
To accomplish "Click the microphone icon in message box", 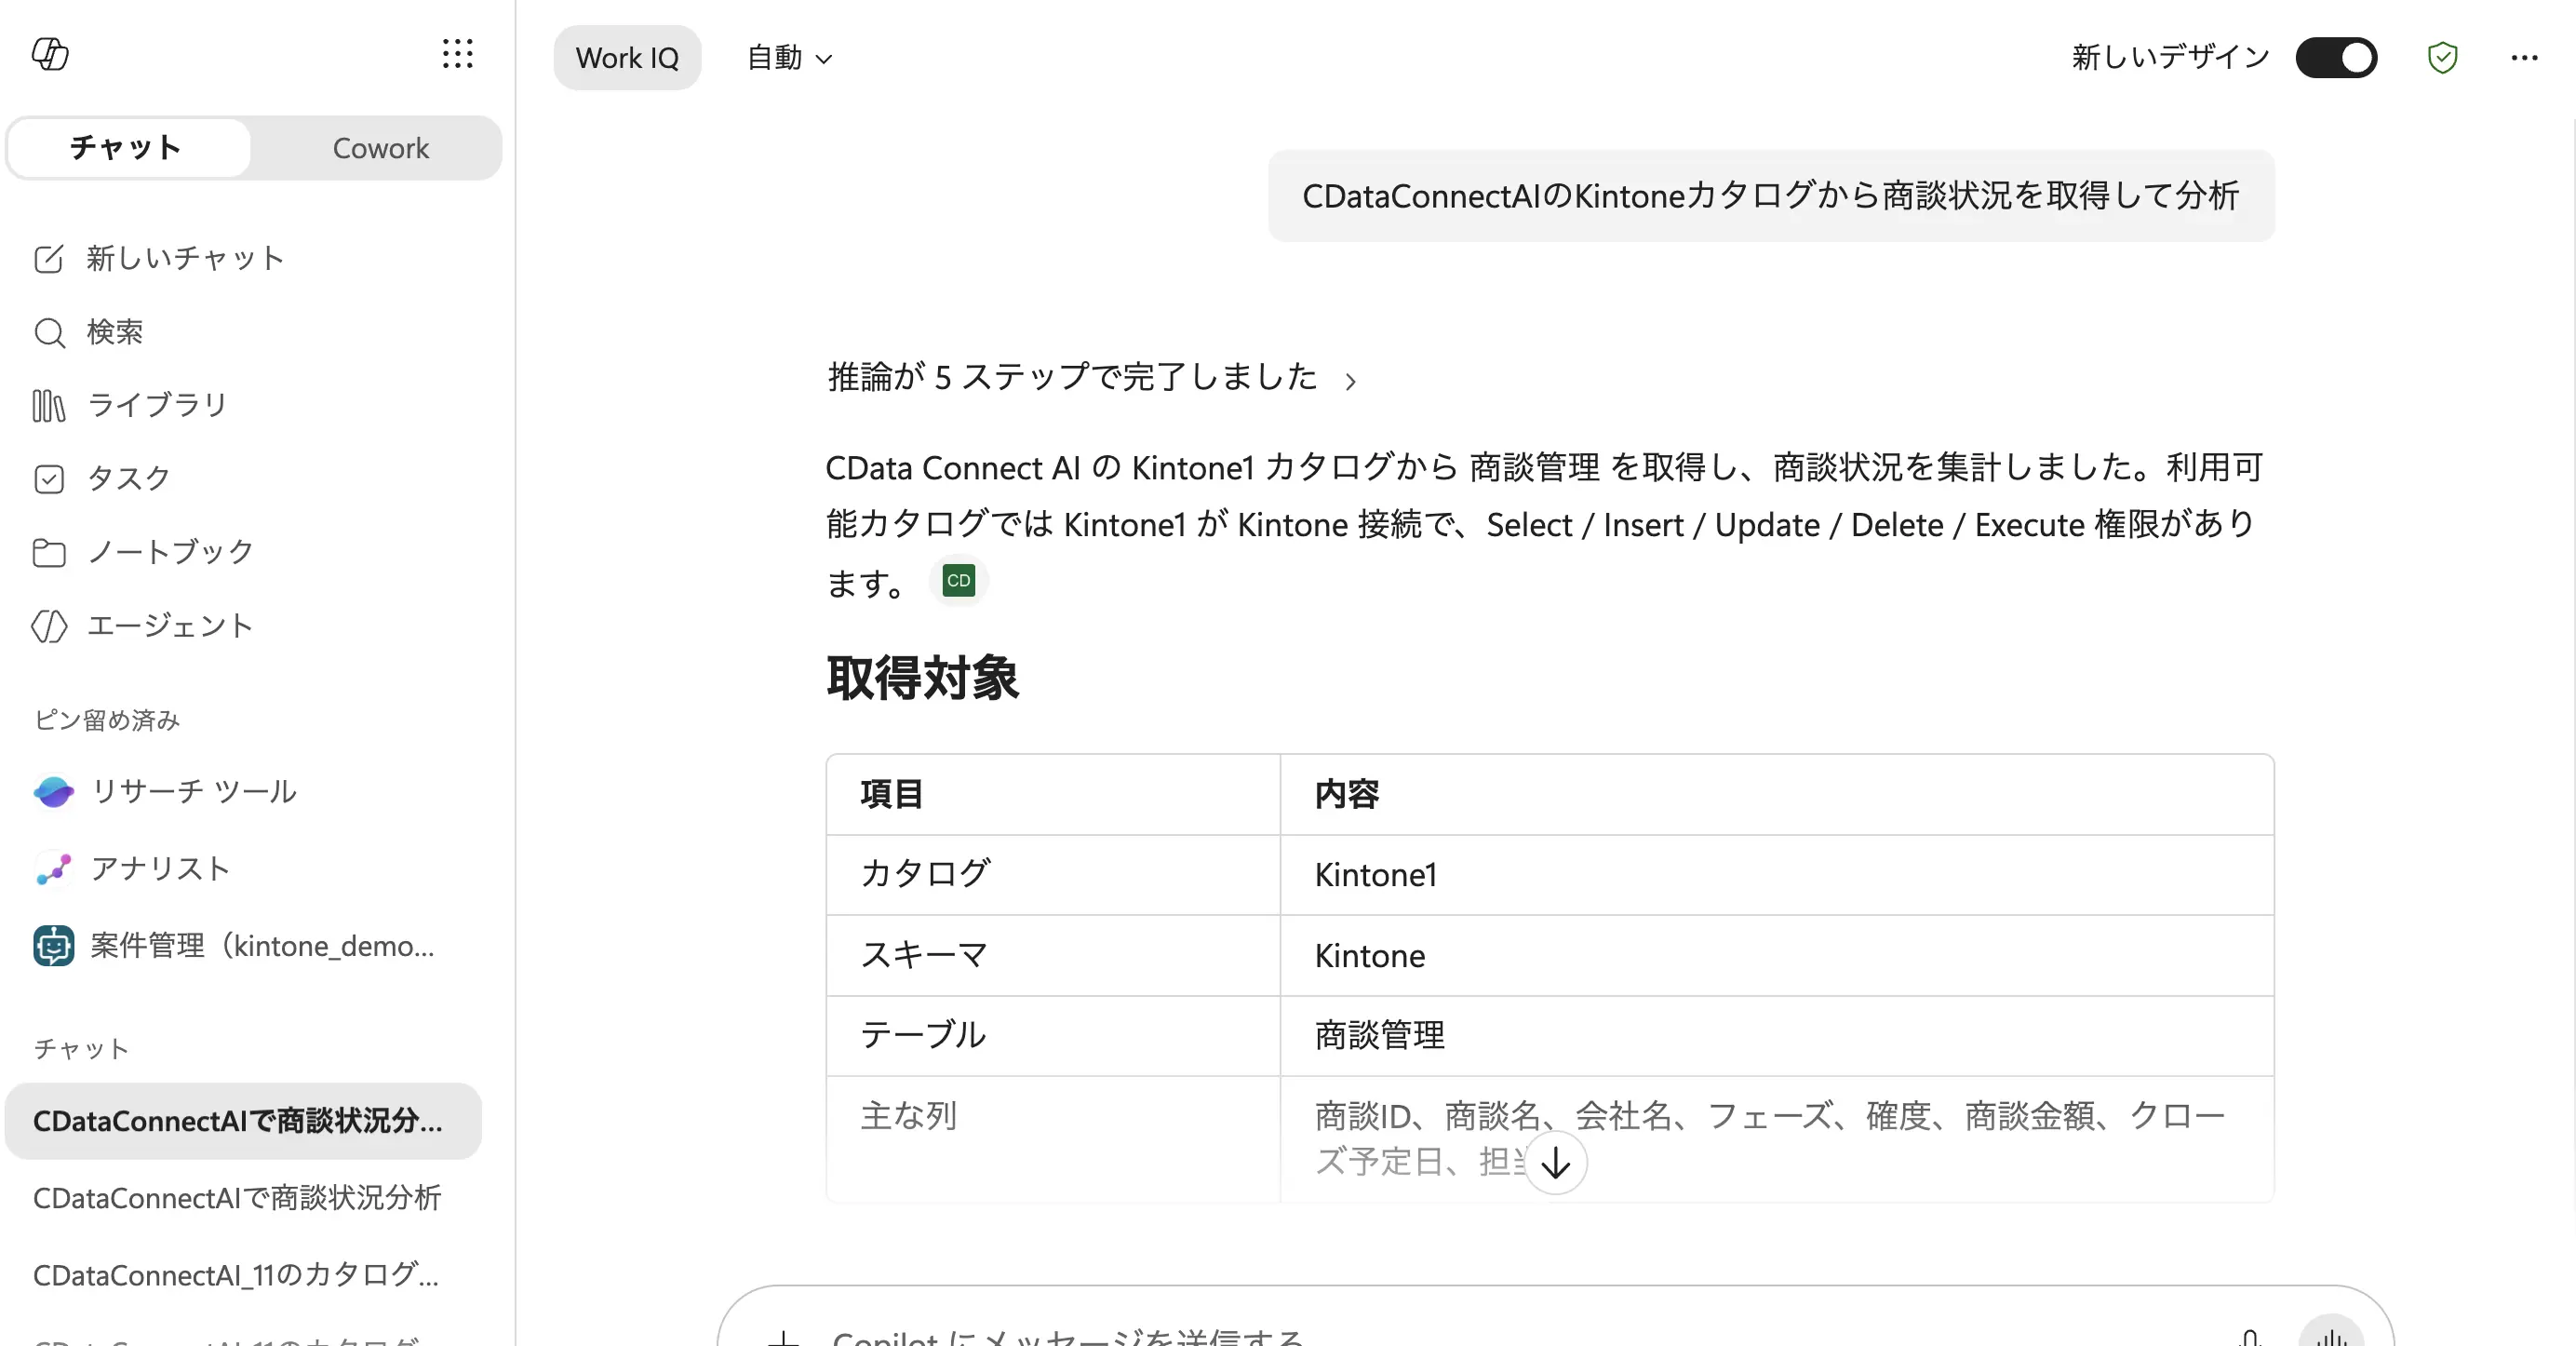I will tap(2250, 1338).
